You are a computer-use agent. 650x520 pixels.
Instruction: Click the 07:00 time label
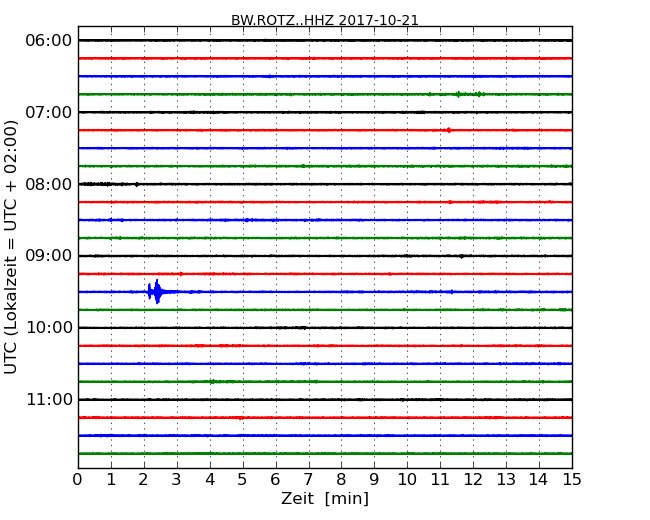pos(49,112)
